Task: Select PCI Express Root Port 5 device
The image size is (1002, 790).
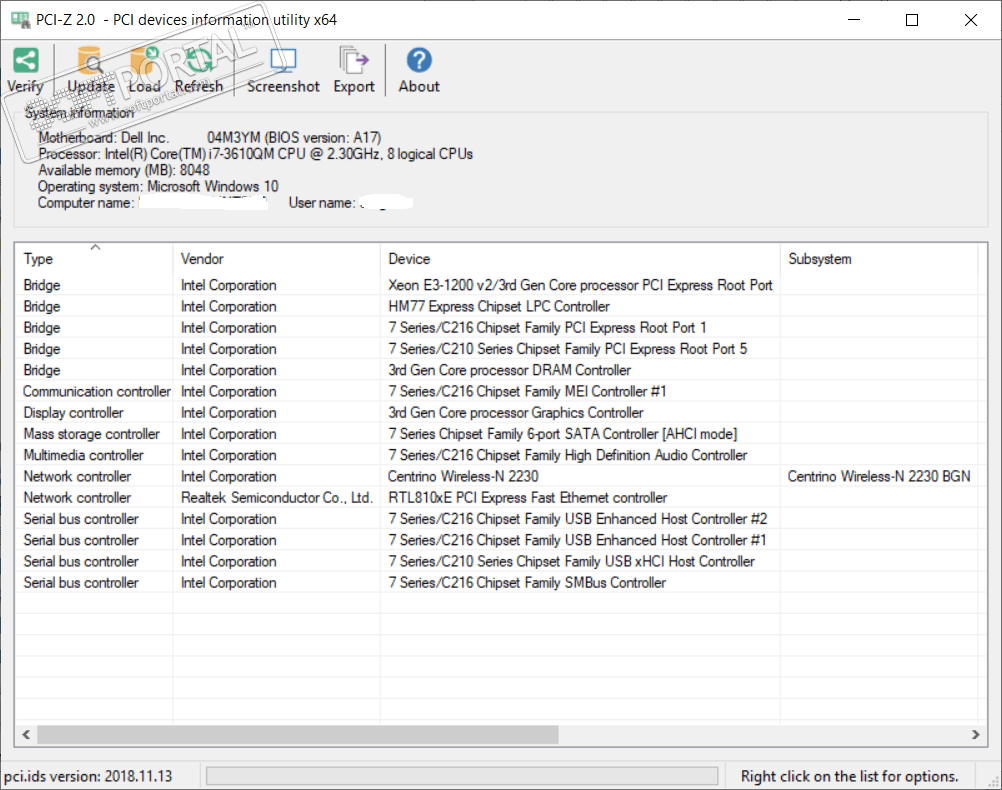Action: tap(567, 349)
